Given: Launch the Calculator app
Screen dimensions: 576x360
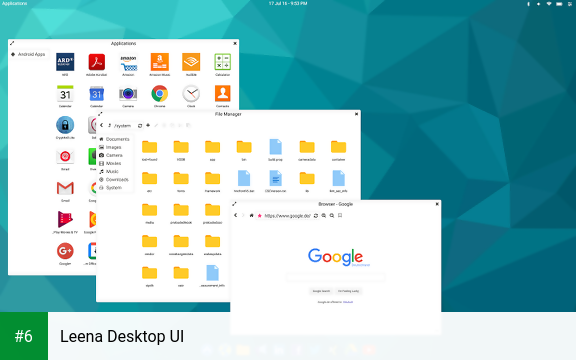Looking at the screenshot, I should click(x=223, y=62).
